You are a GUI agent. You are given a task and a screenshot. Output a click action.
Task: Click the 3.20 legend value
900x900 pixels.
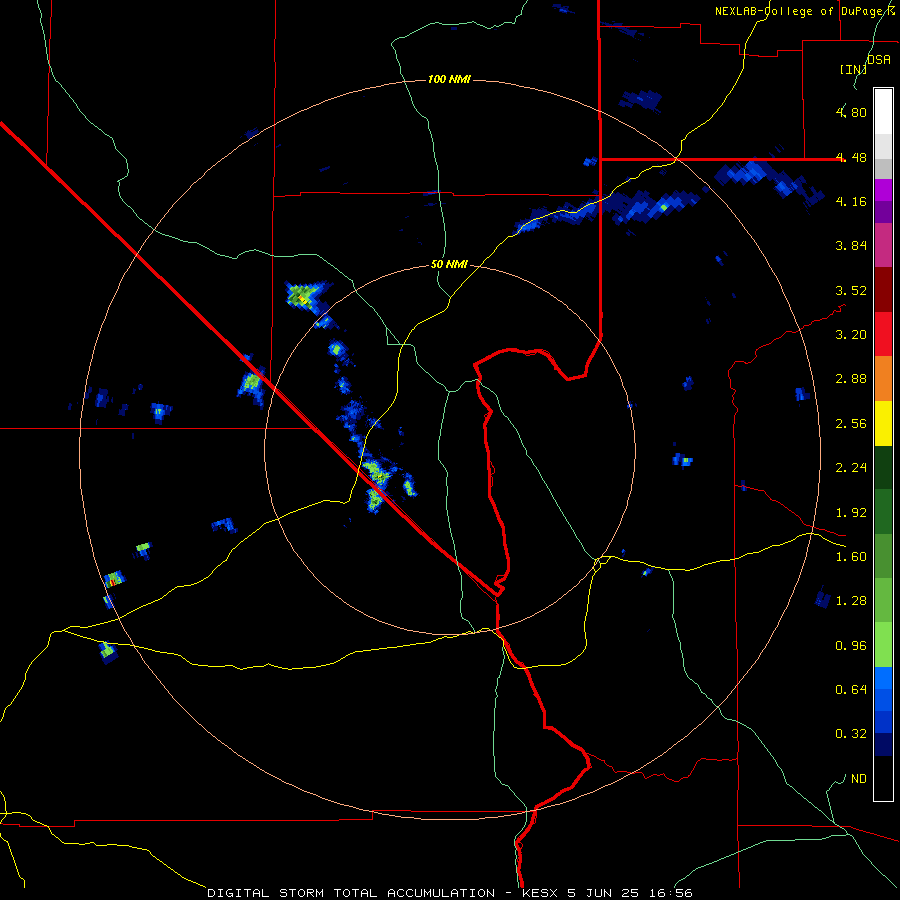pos(851,335)
